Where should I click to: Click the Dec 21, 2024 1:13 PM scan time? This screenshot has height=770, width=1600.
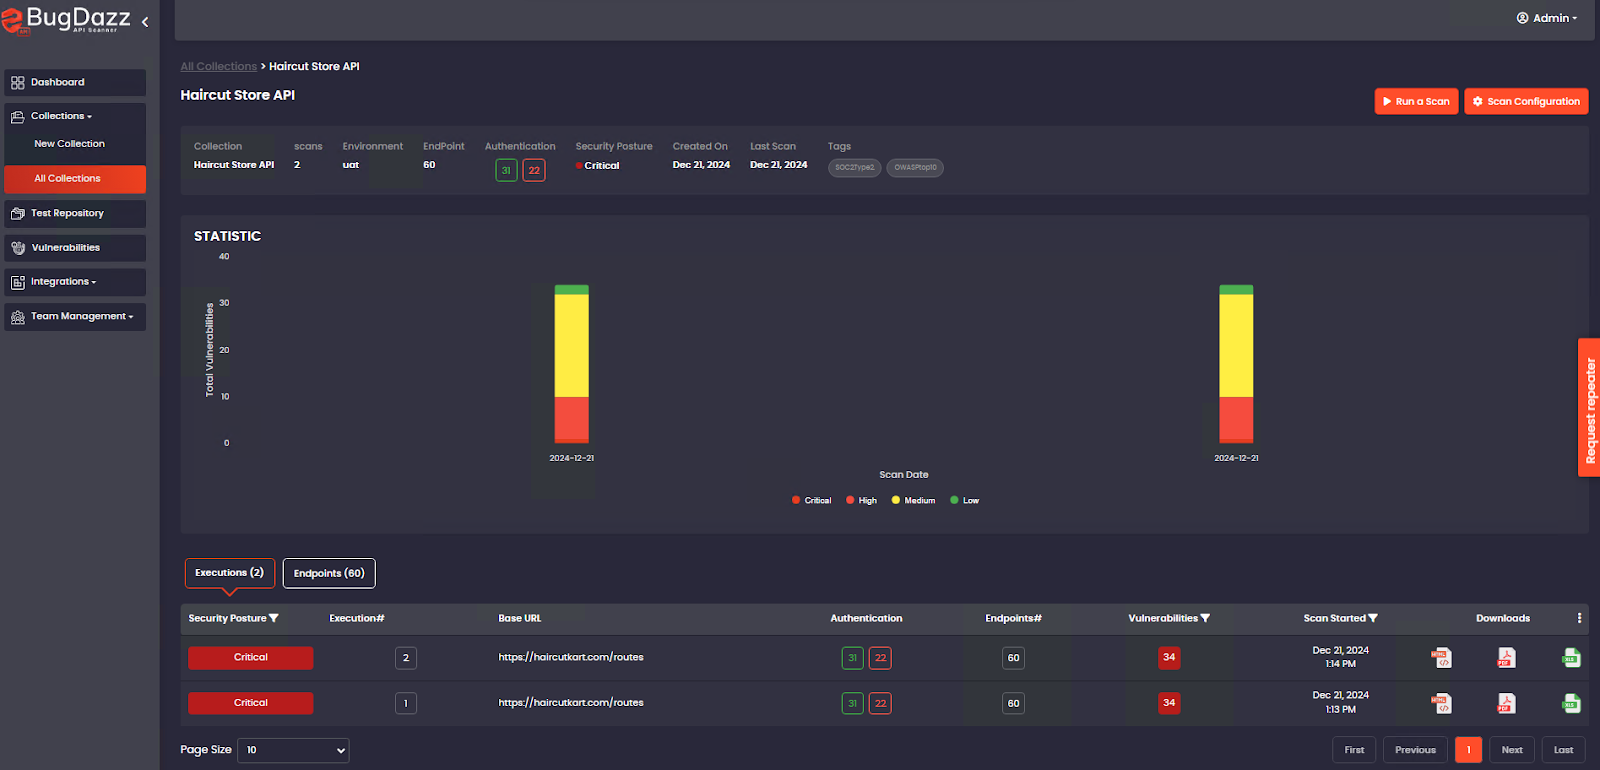(1340, 702)
